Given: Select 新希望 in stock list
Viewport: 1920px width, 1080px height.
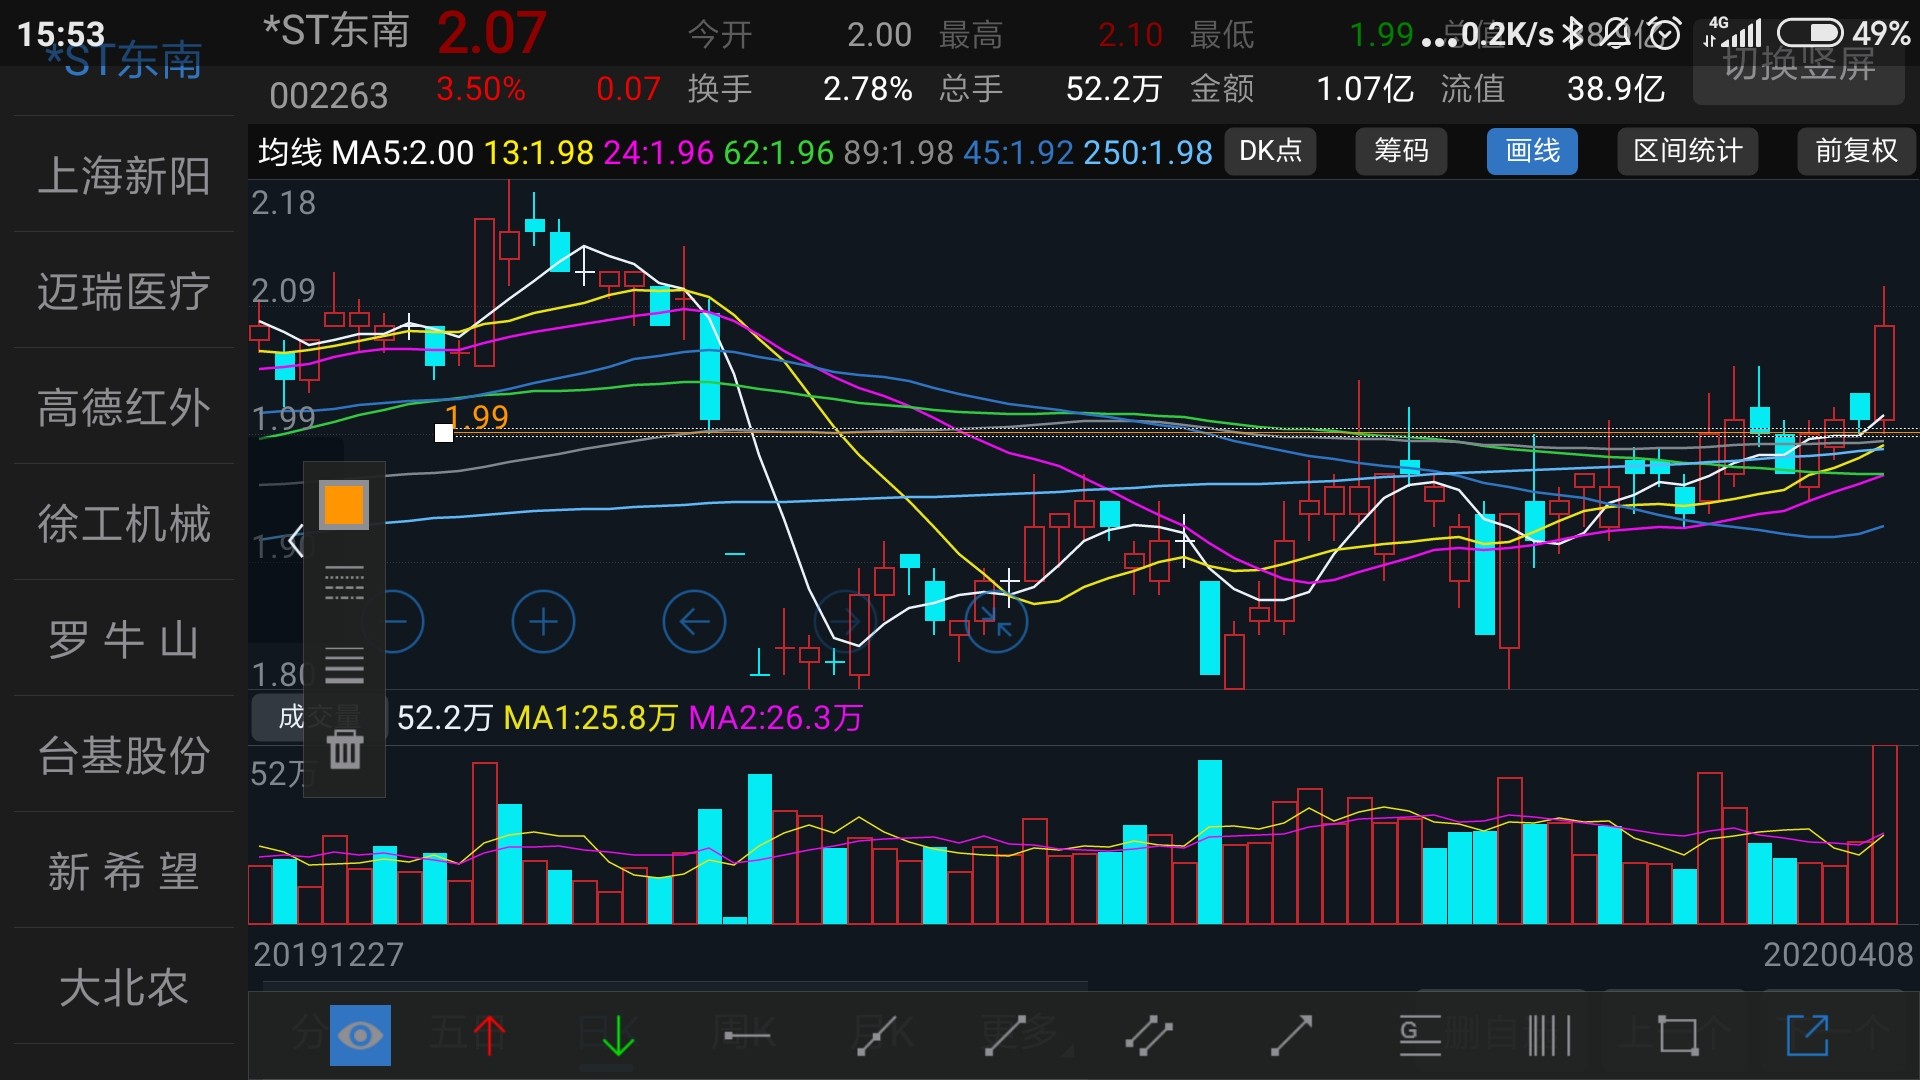Looking at the screenshot, I should pyautogui.click(x=124, y=871).
